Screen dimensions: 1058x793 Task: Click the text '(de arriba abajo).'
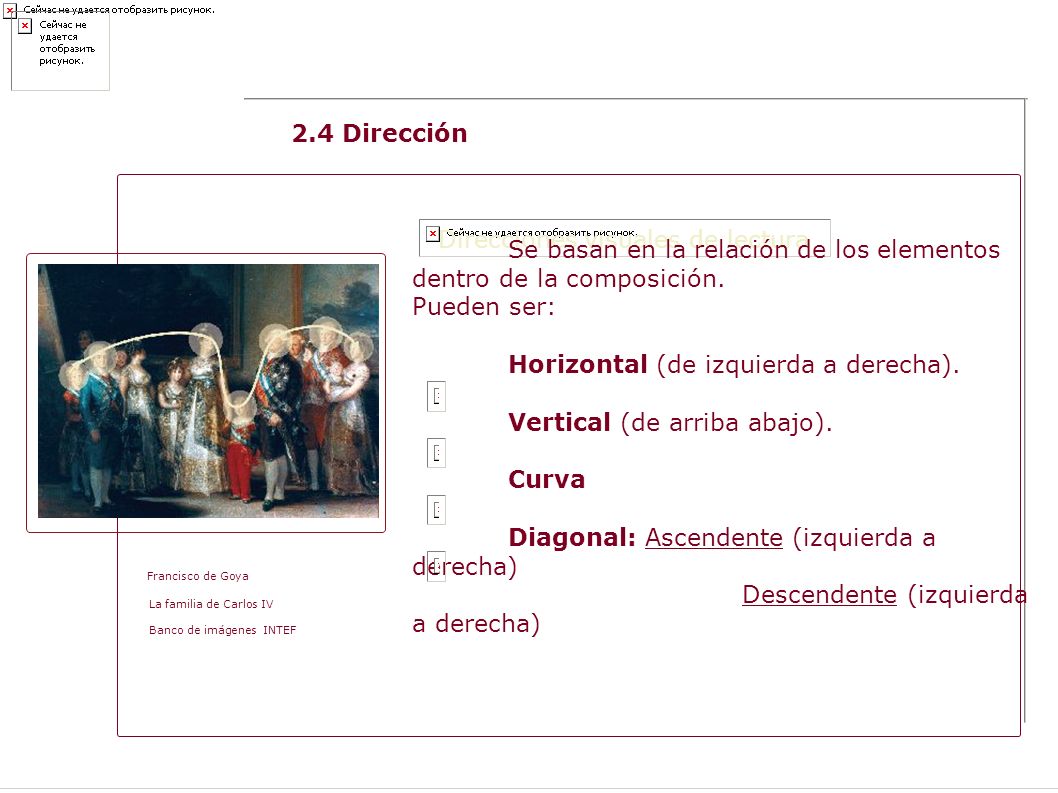coord(726,423)
